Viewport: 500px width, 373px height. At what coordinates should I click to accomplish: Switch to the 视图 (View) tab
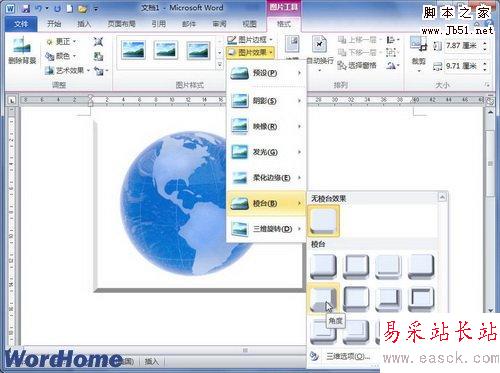(249, 24)
